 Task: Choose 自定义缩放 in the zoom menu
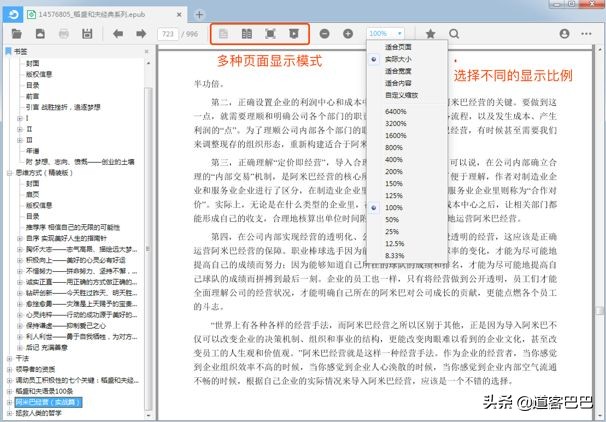pyautogui.click(x=401, y=95)
